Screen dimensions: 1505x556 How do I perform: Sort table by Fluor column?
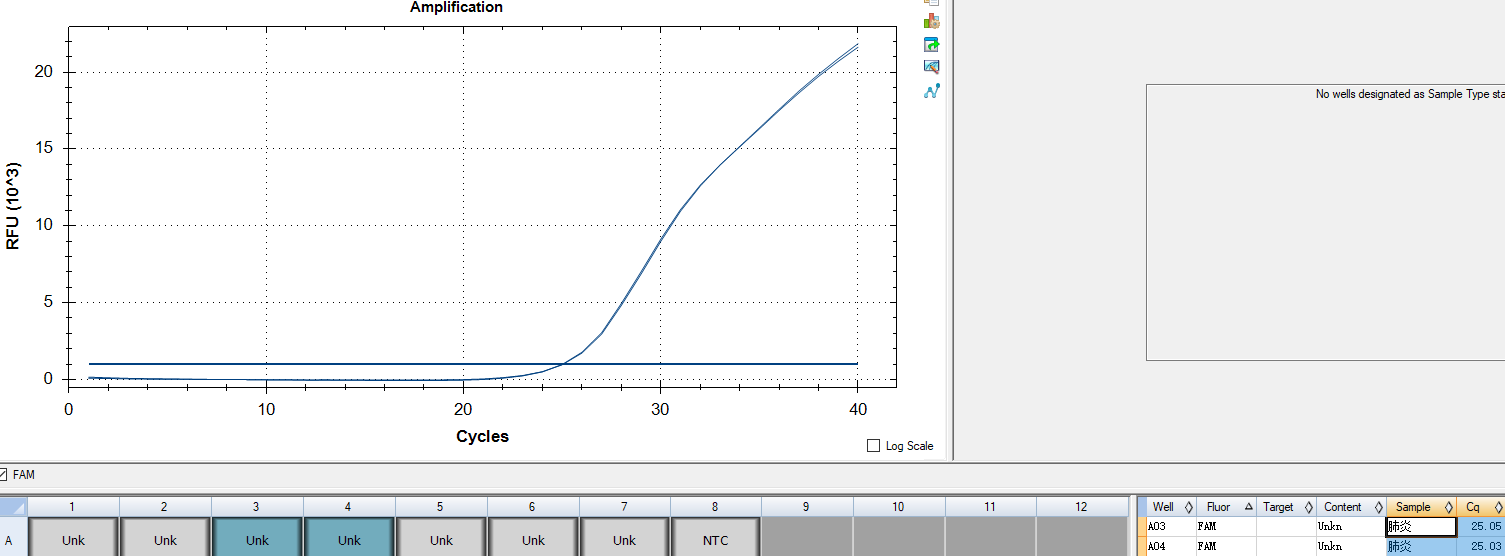(x=1224, y=507)
